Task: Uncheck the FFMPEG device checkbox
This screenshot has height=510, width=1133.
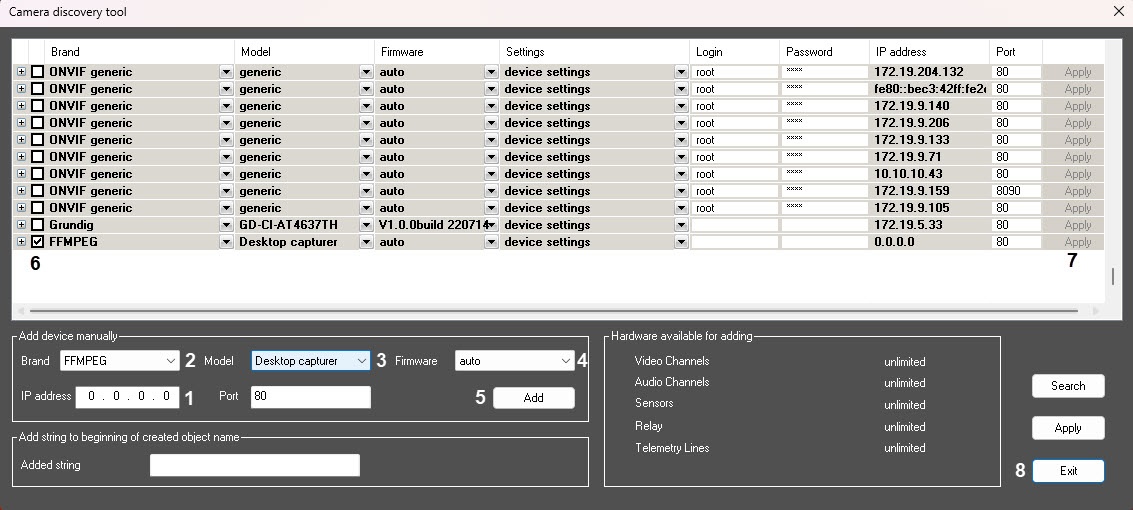Action: click(38, 242)
